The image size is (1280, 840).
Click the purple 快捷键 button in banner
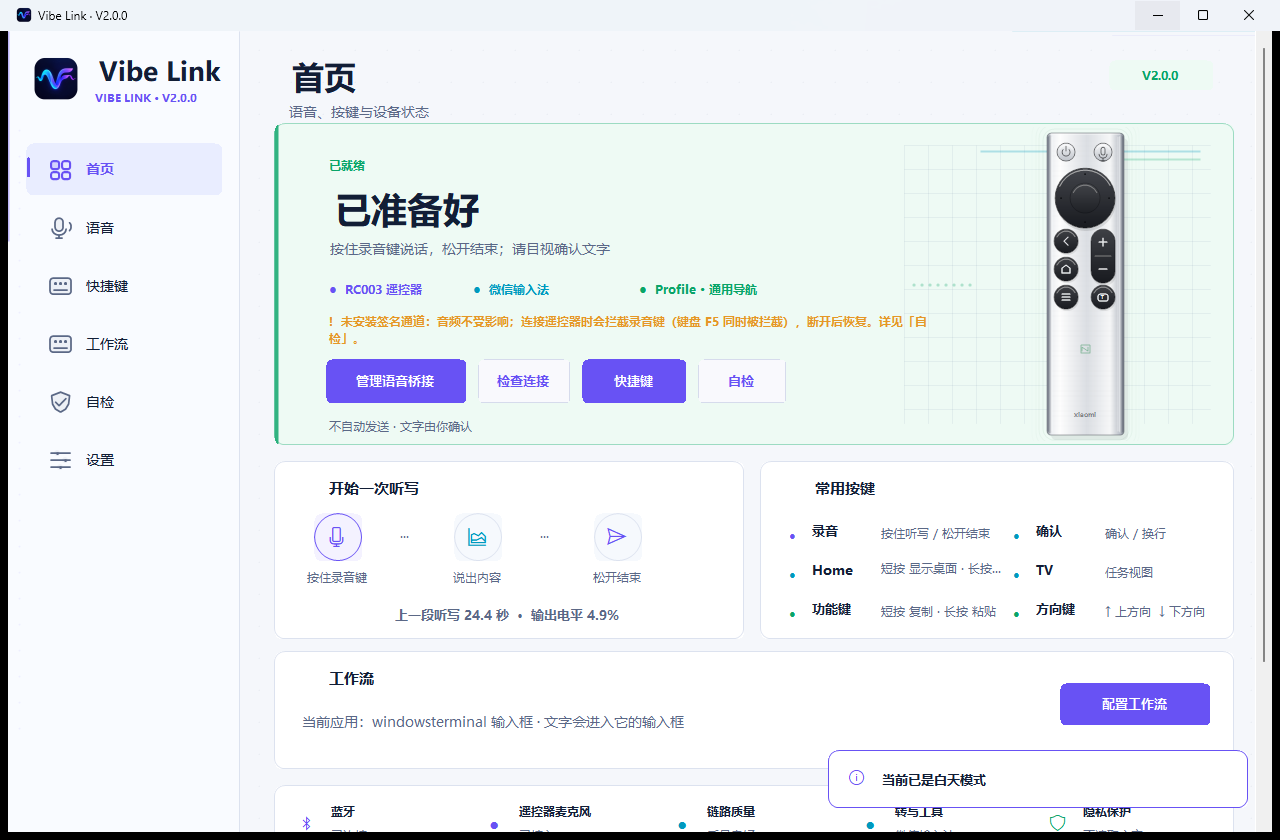(634, 381)
